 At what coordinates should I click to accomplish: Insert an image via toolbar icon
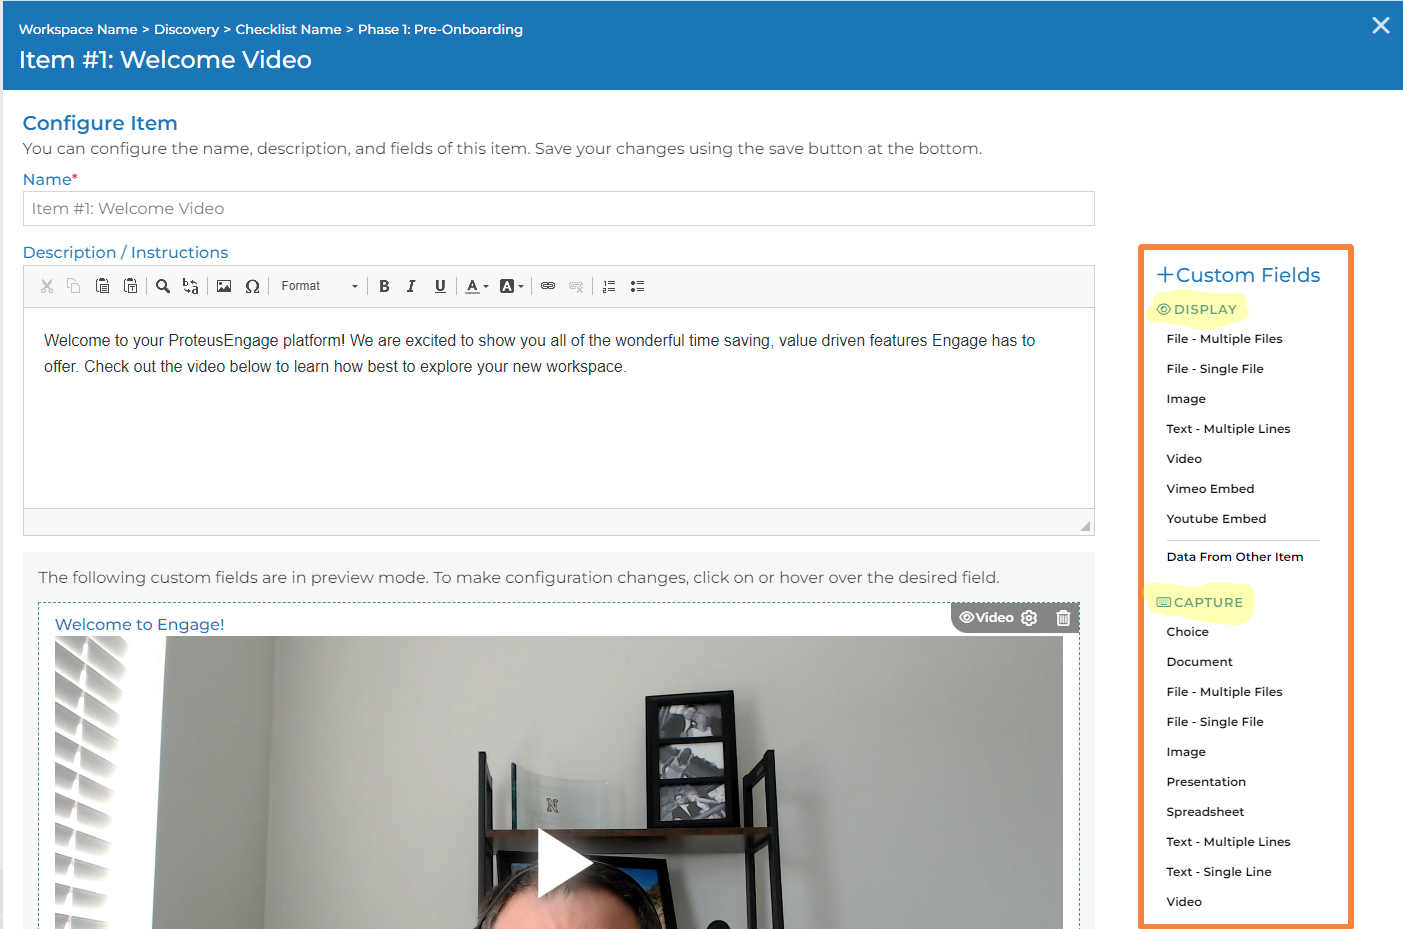point(224,286)
